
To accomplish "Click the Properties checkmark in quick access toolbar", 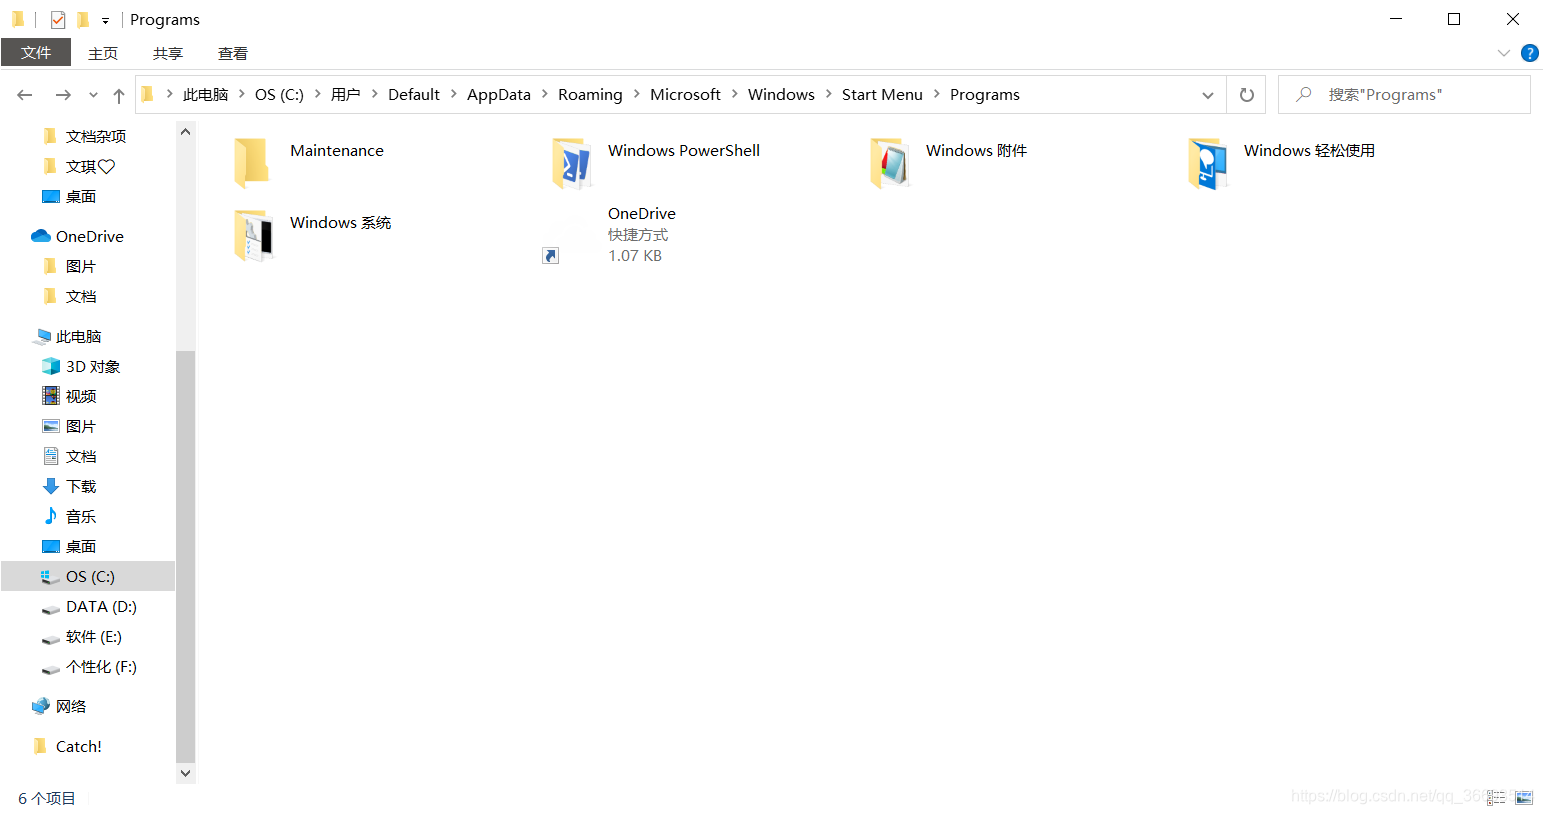I will (58, 19).
